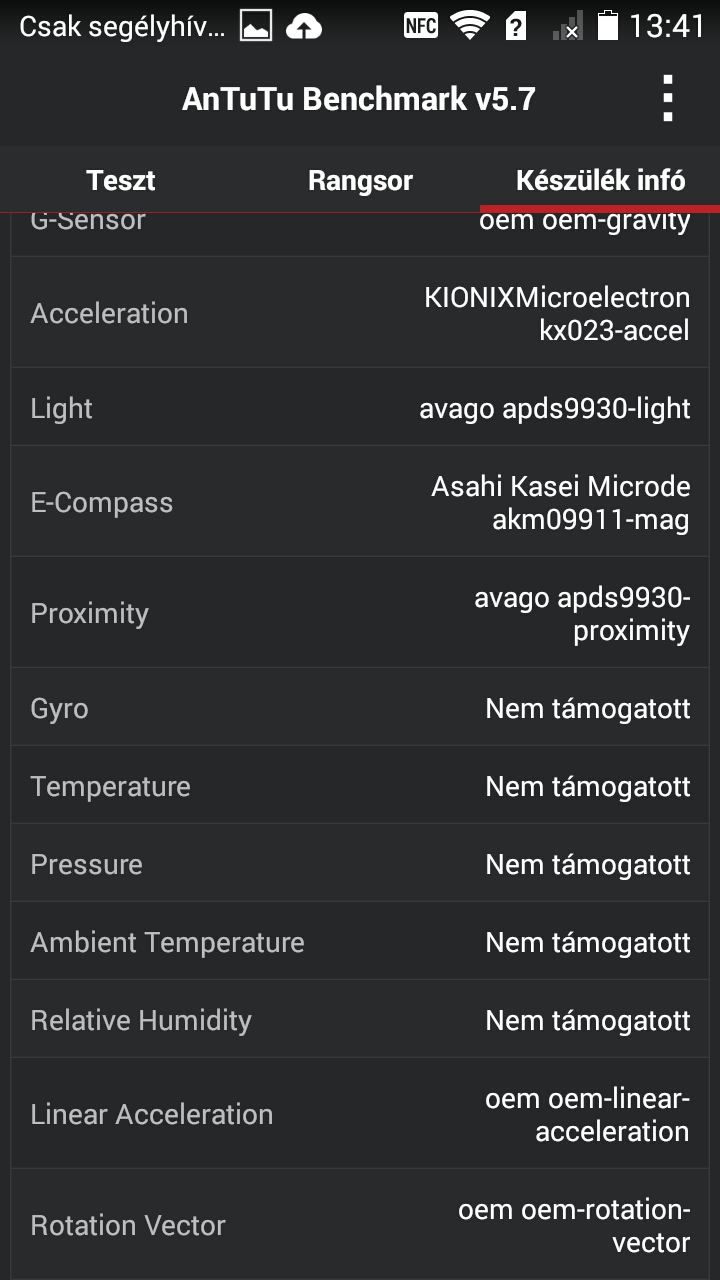The image size is (720, 1280).
Task: Tap the Acceleration sensor row
Action: coord(360,313)
